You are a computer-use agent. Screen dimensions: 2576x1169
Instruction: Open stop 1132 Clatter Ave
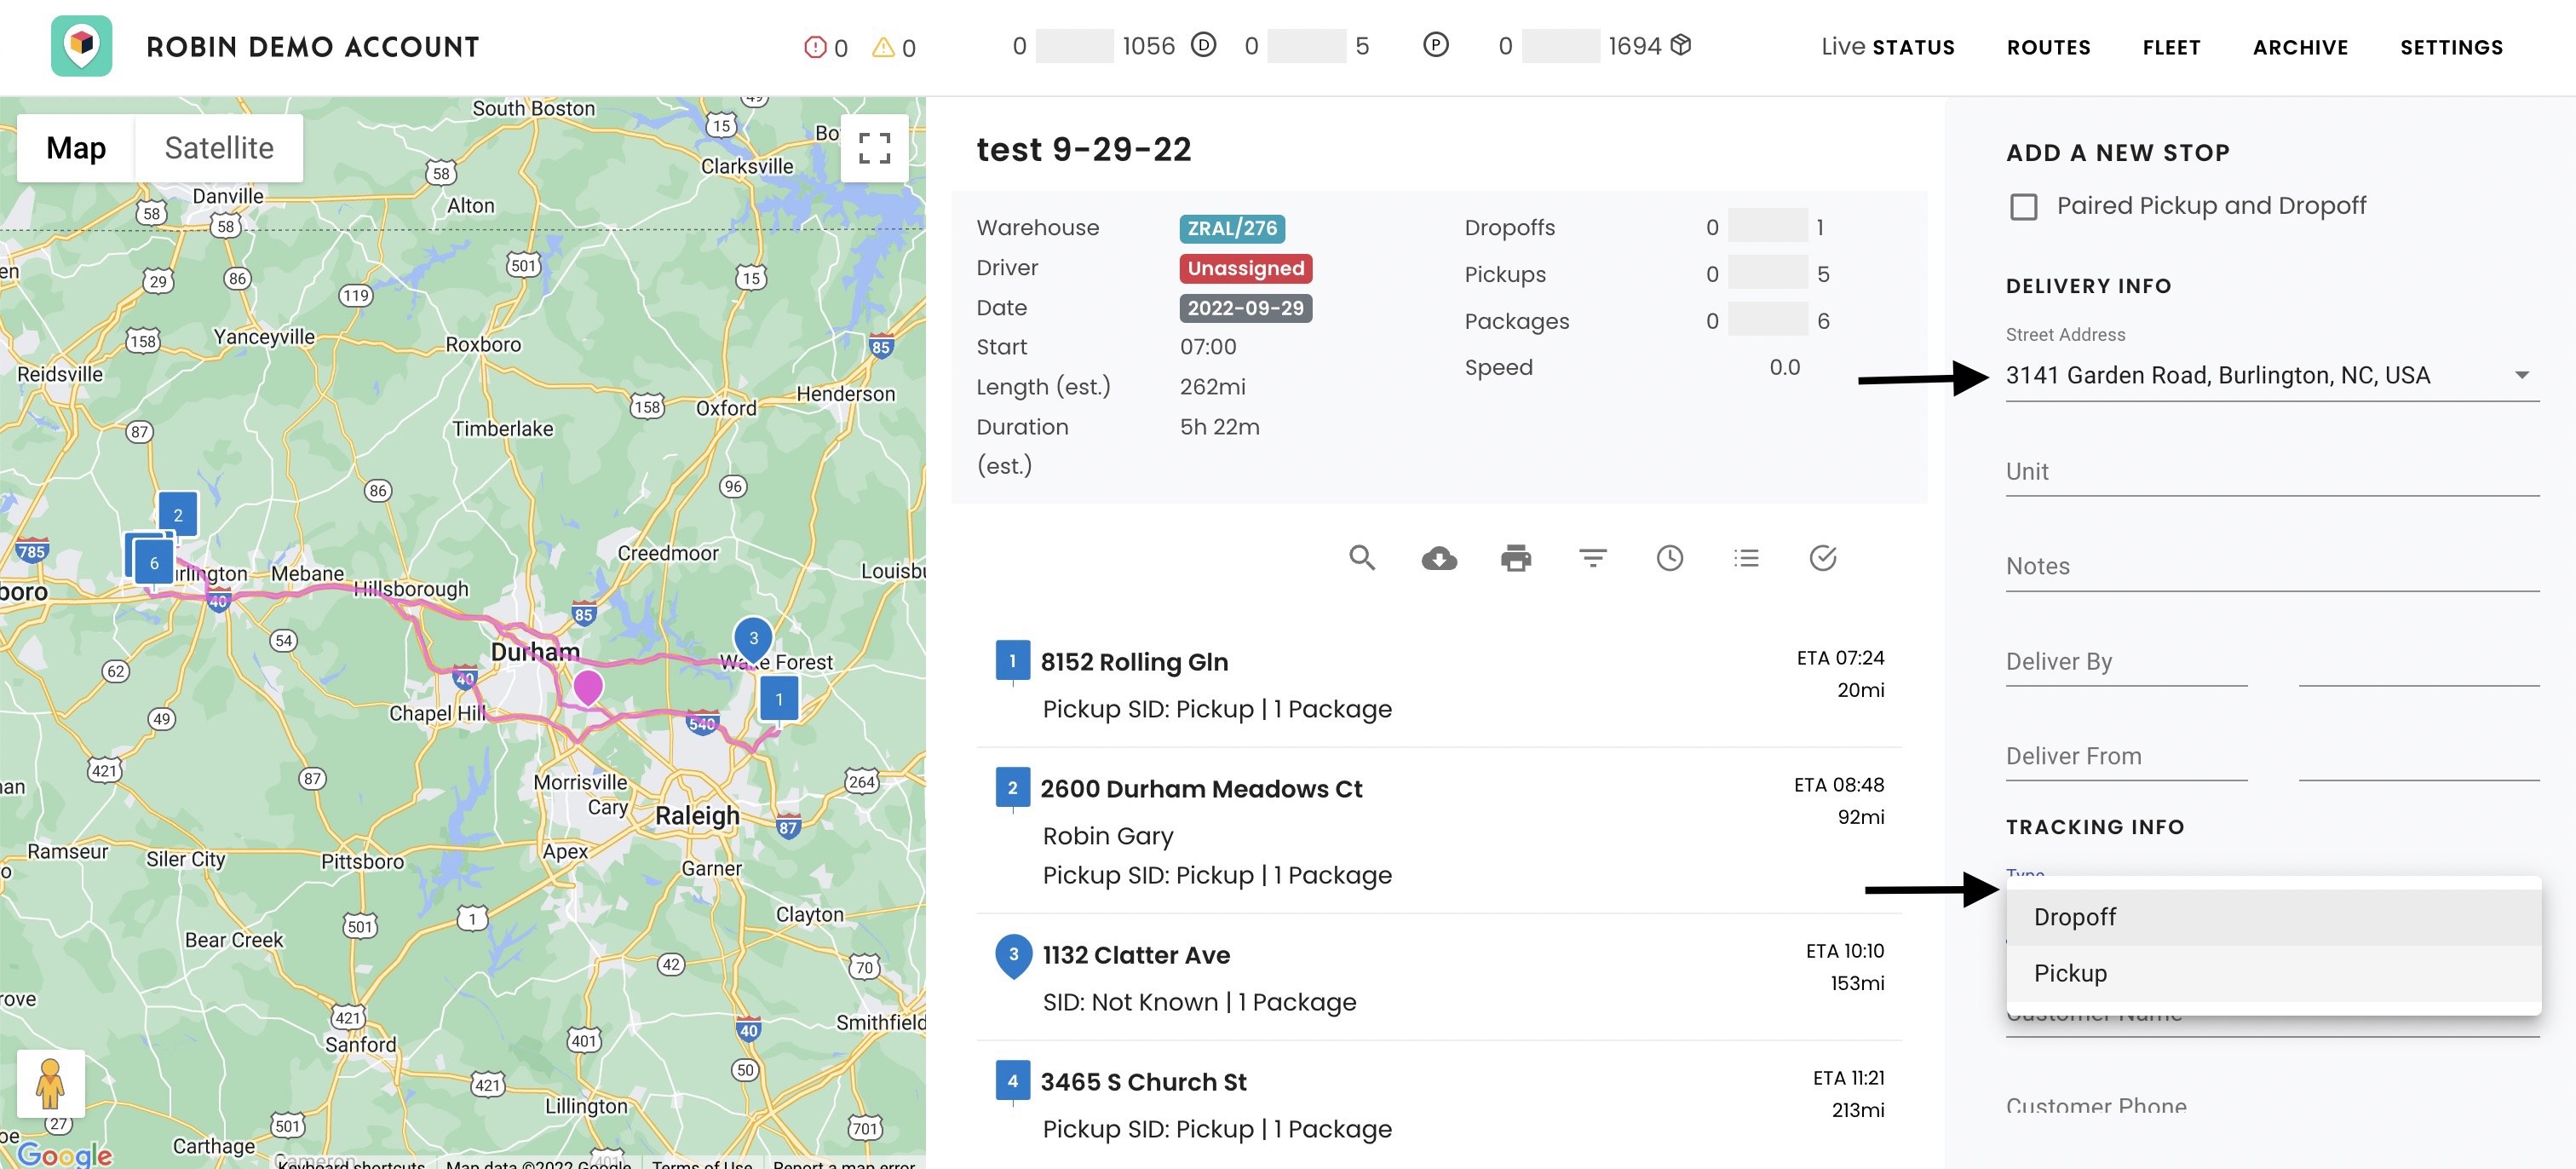coord(1135,955)
